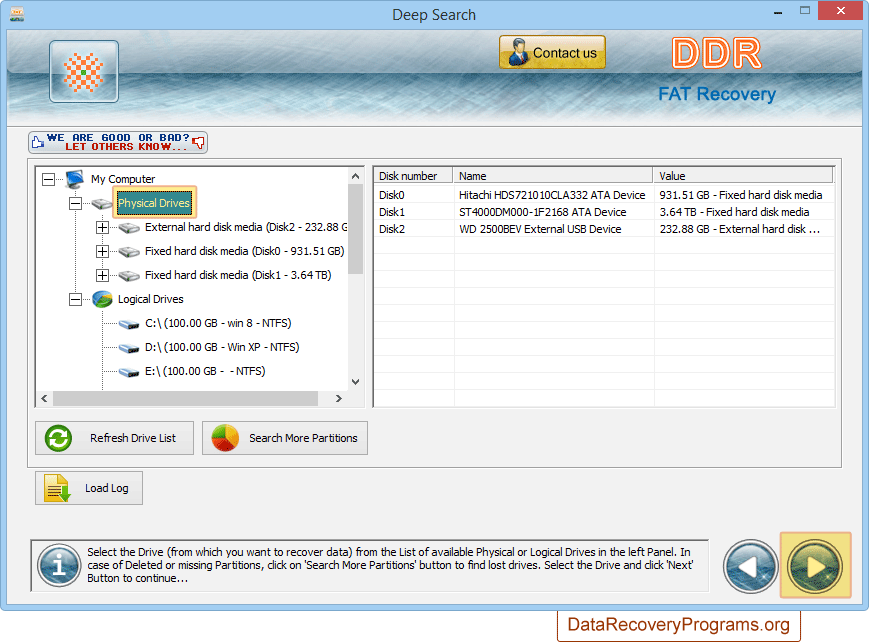Image resolution: width=869 pixels, height=642 pixels.
Task: Click '232.88 GB - External hard disk' value
Action: pyautogui.click(x=739, y=230)
